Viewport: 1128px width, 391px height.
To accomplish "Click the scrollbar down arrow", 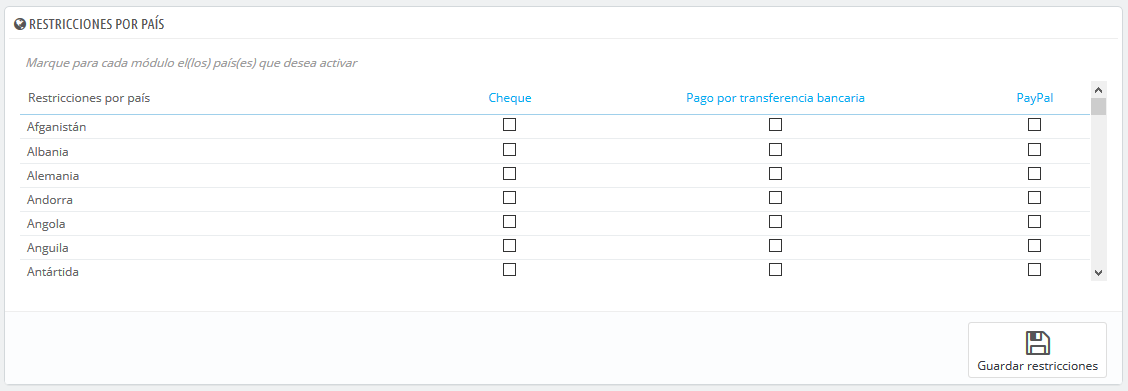I will (x=1099, y=272).
